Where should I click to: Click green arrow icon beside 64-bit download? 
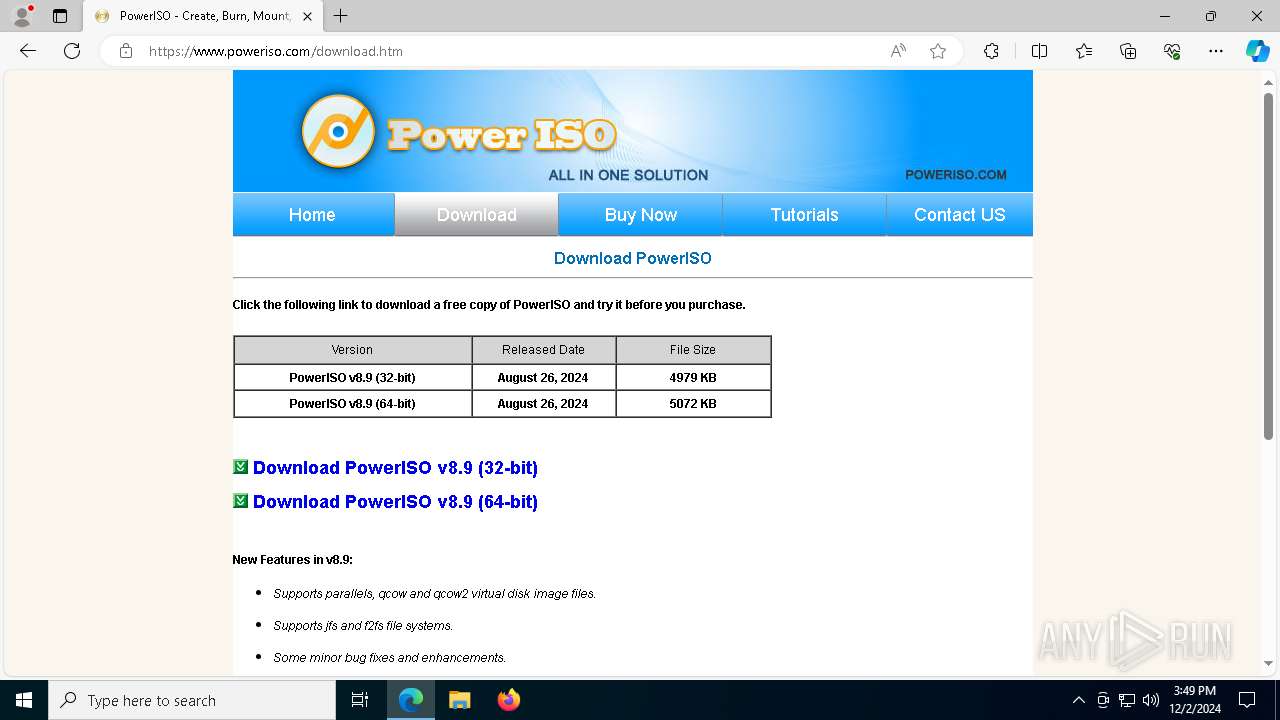(x=240, y=501)
